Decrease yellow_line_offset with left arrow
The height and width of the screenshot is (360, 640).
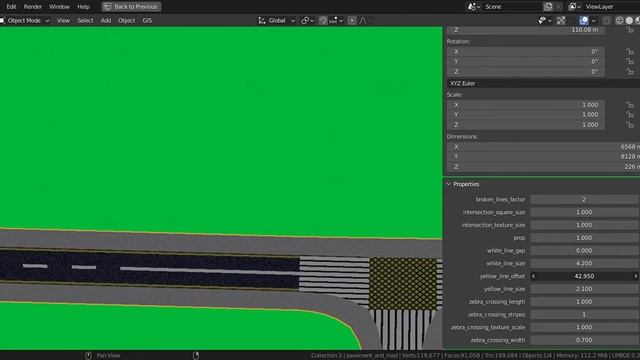[x=533, y=276]
